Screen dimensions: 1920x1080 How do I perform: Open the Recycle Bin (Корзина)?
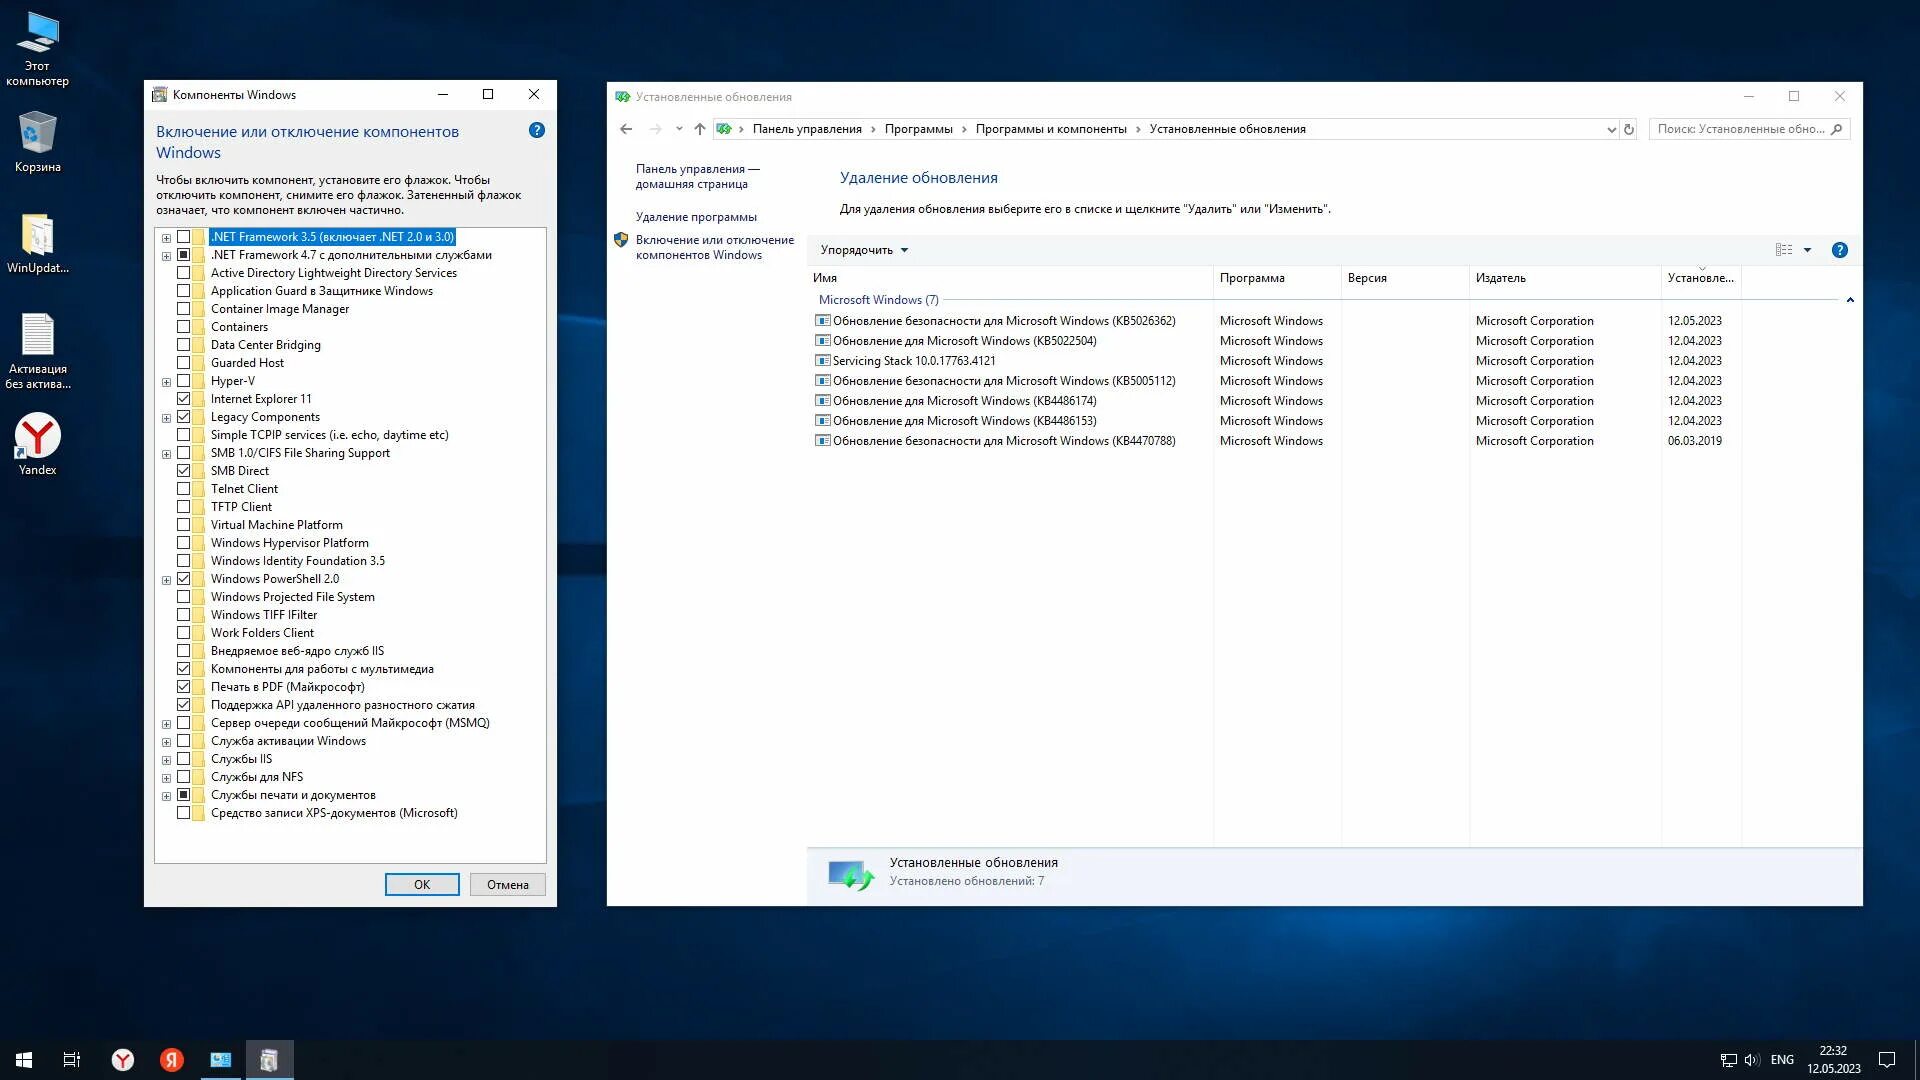(38, 133)
